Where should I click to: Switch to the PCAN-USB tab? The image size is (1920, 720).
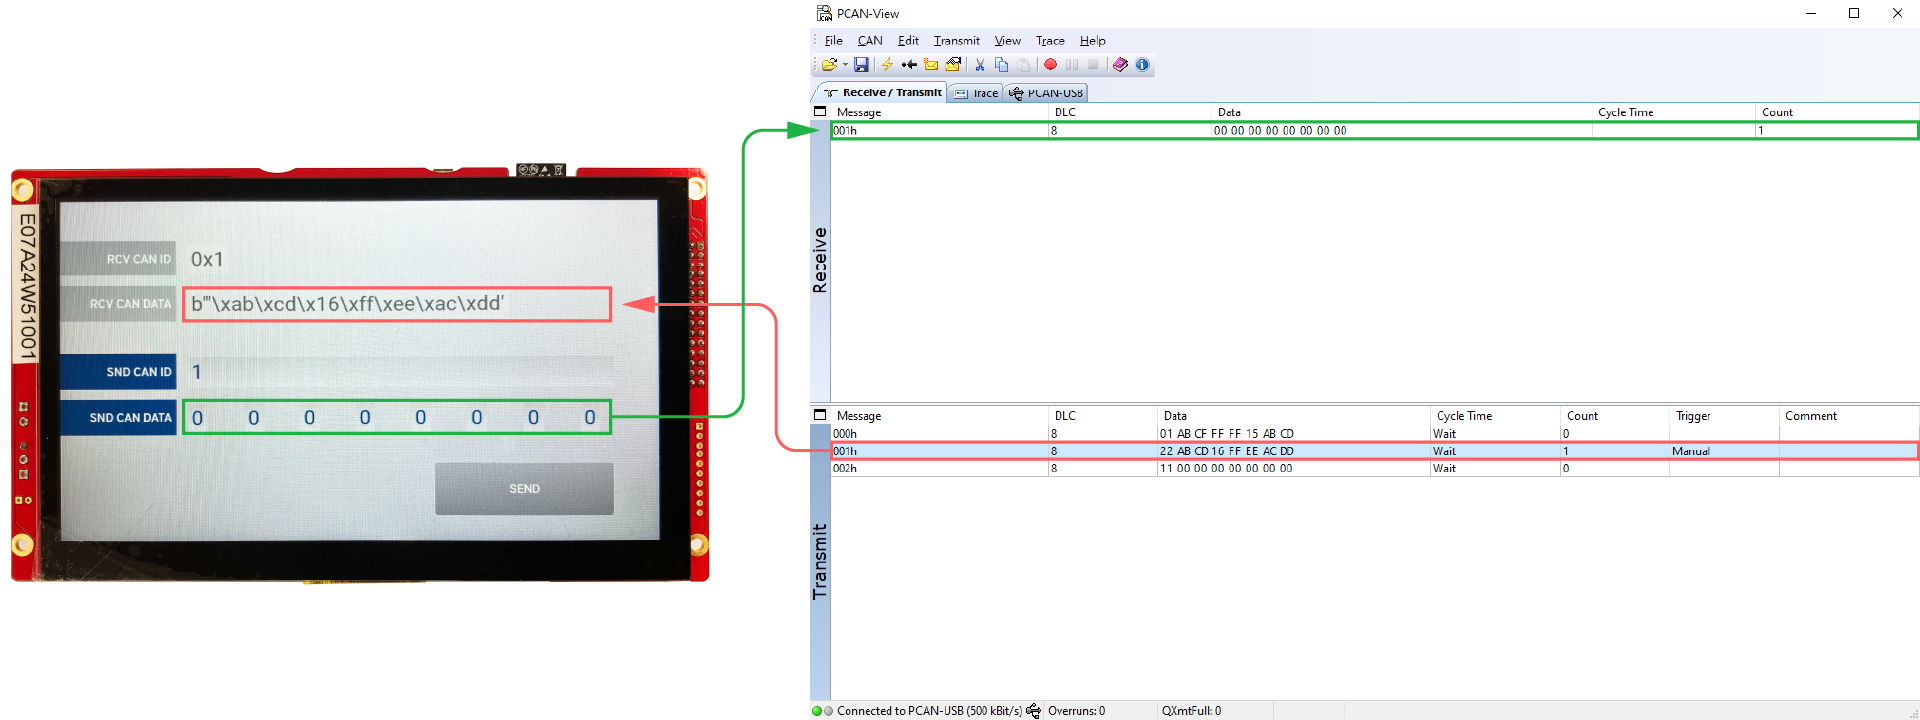pyautogui.click(x=1047, y=93)
